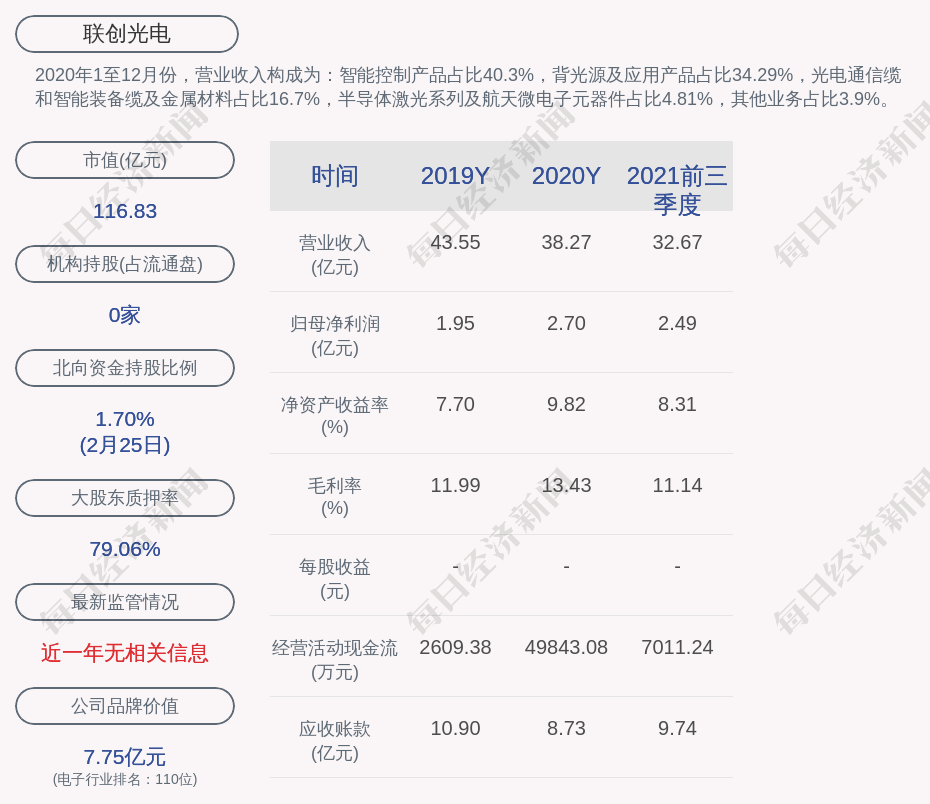Click the 归母净利润(亿元) row label
The image size is (930, 804).
pyautogui.click(x=335, y=336)
